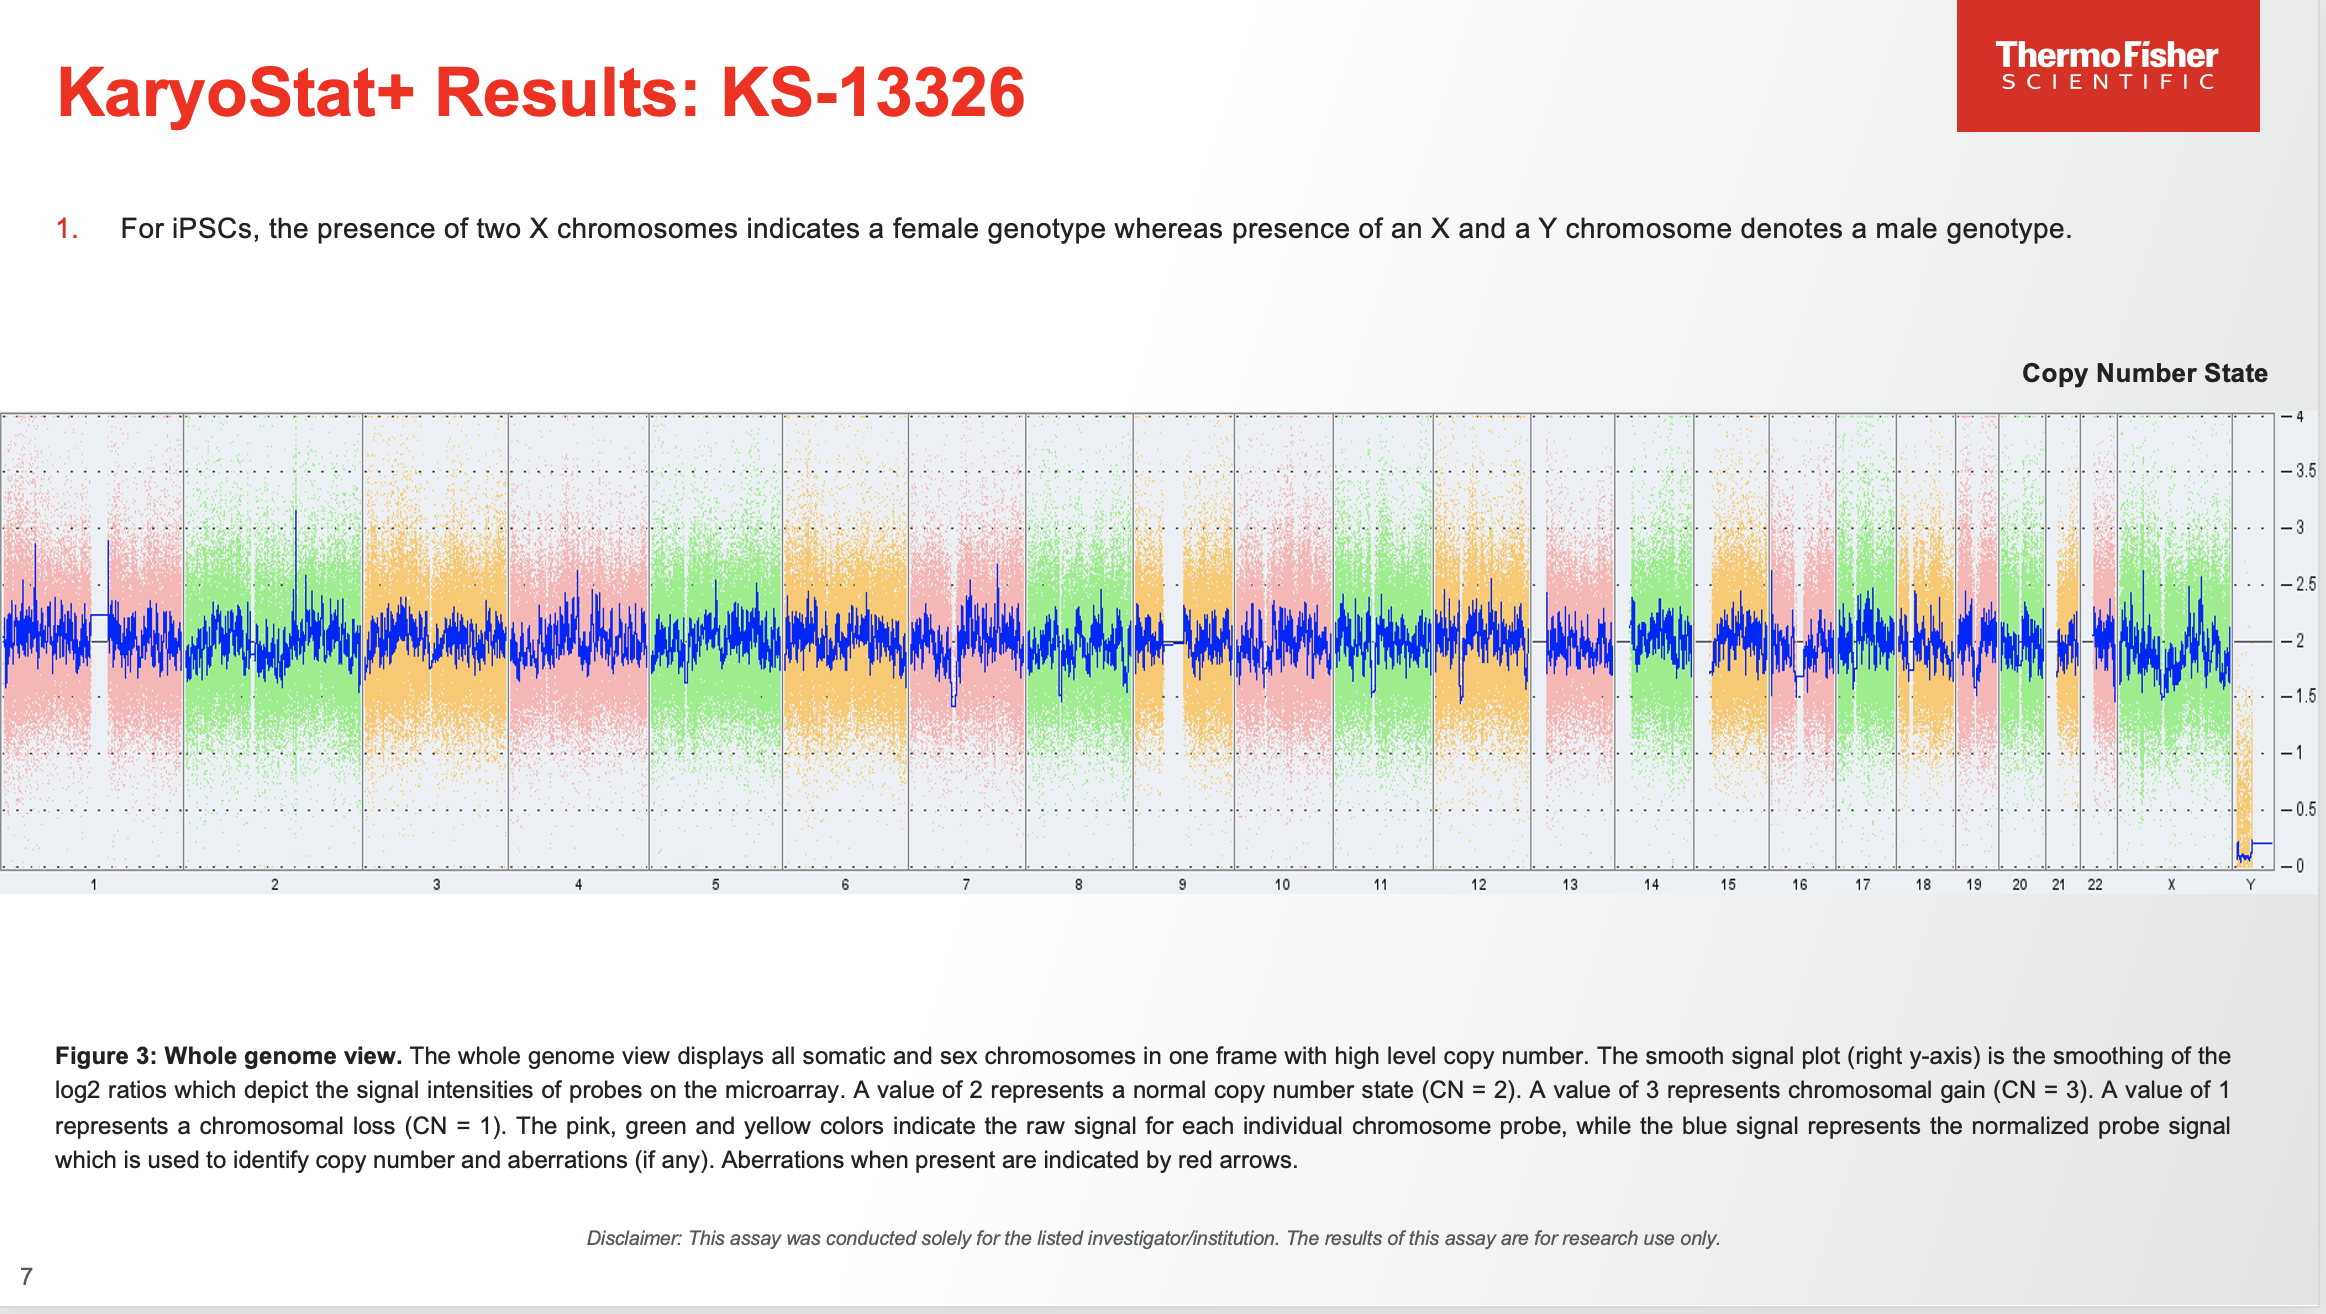Click the Thermo Fisher Scientific logo

coord(2107,65)
